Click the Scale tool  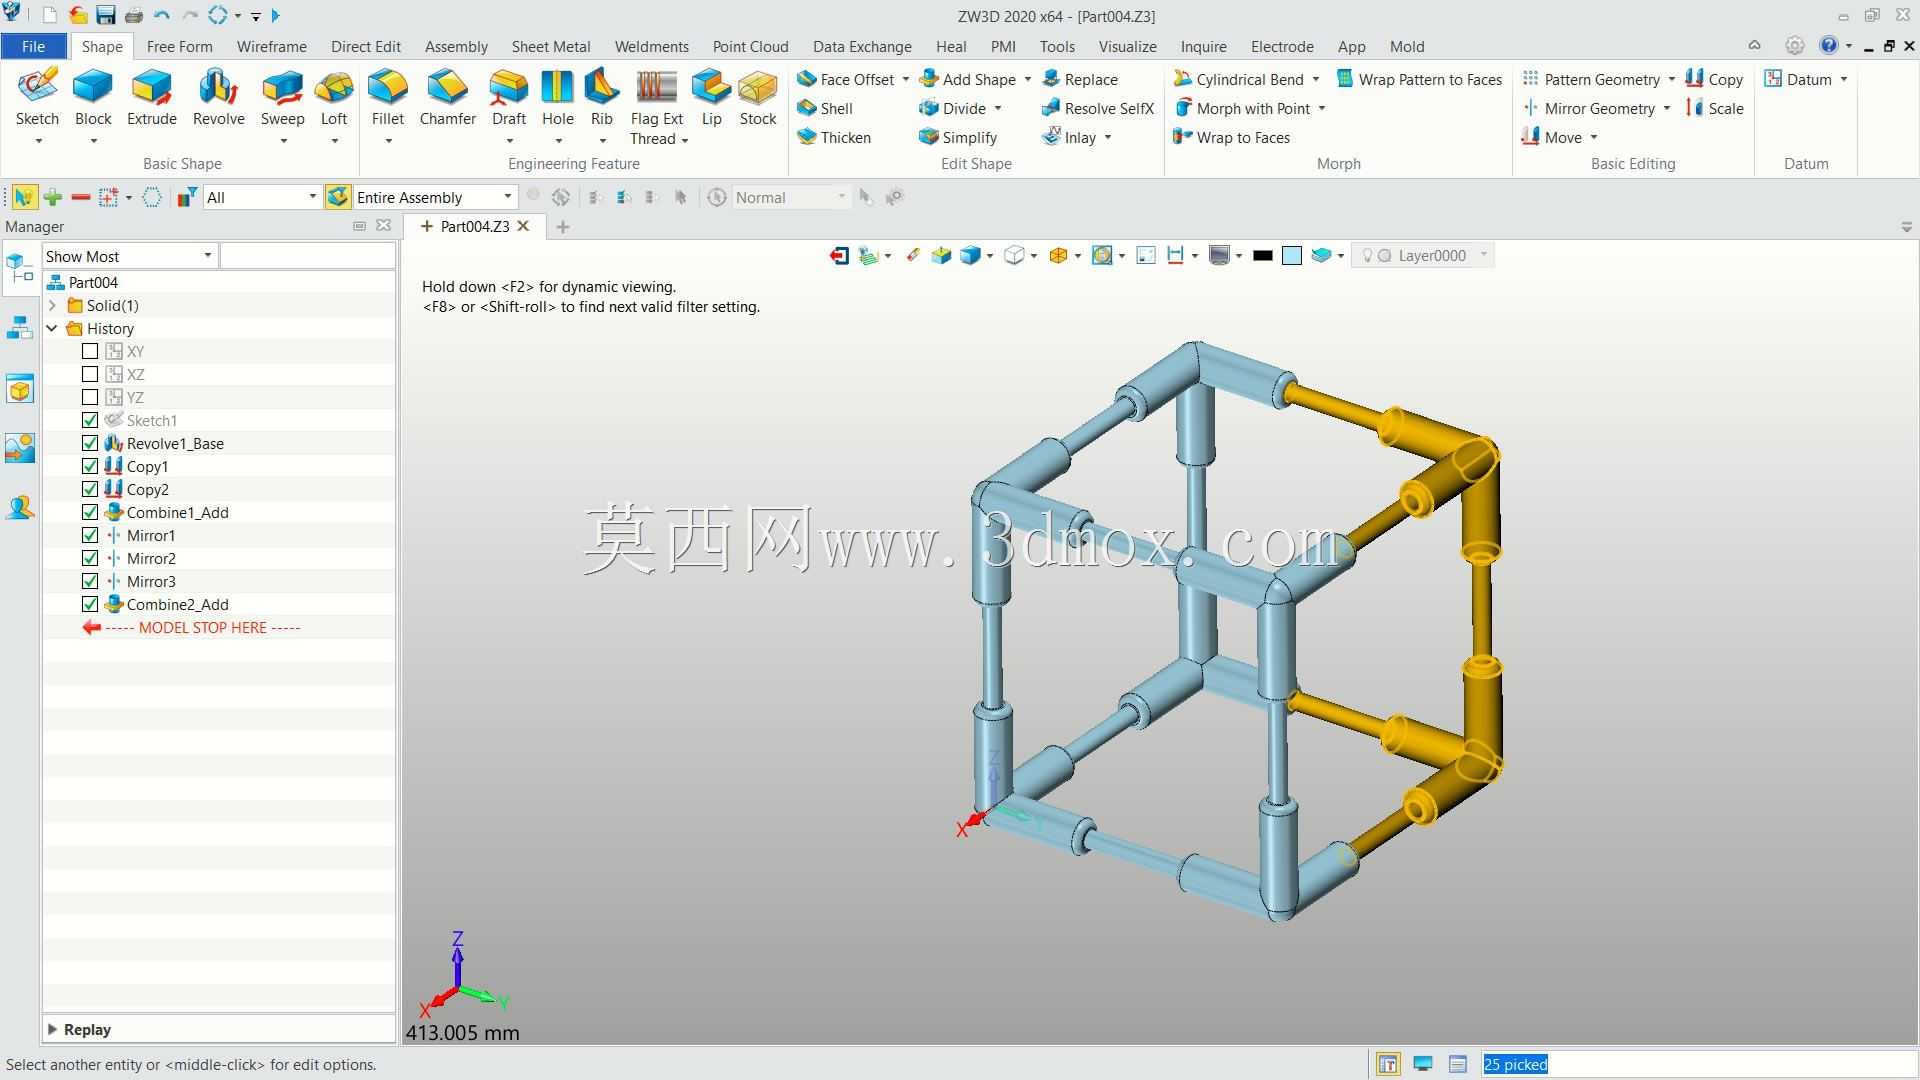1714,108
